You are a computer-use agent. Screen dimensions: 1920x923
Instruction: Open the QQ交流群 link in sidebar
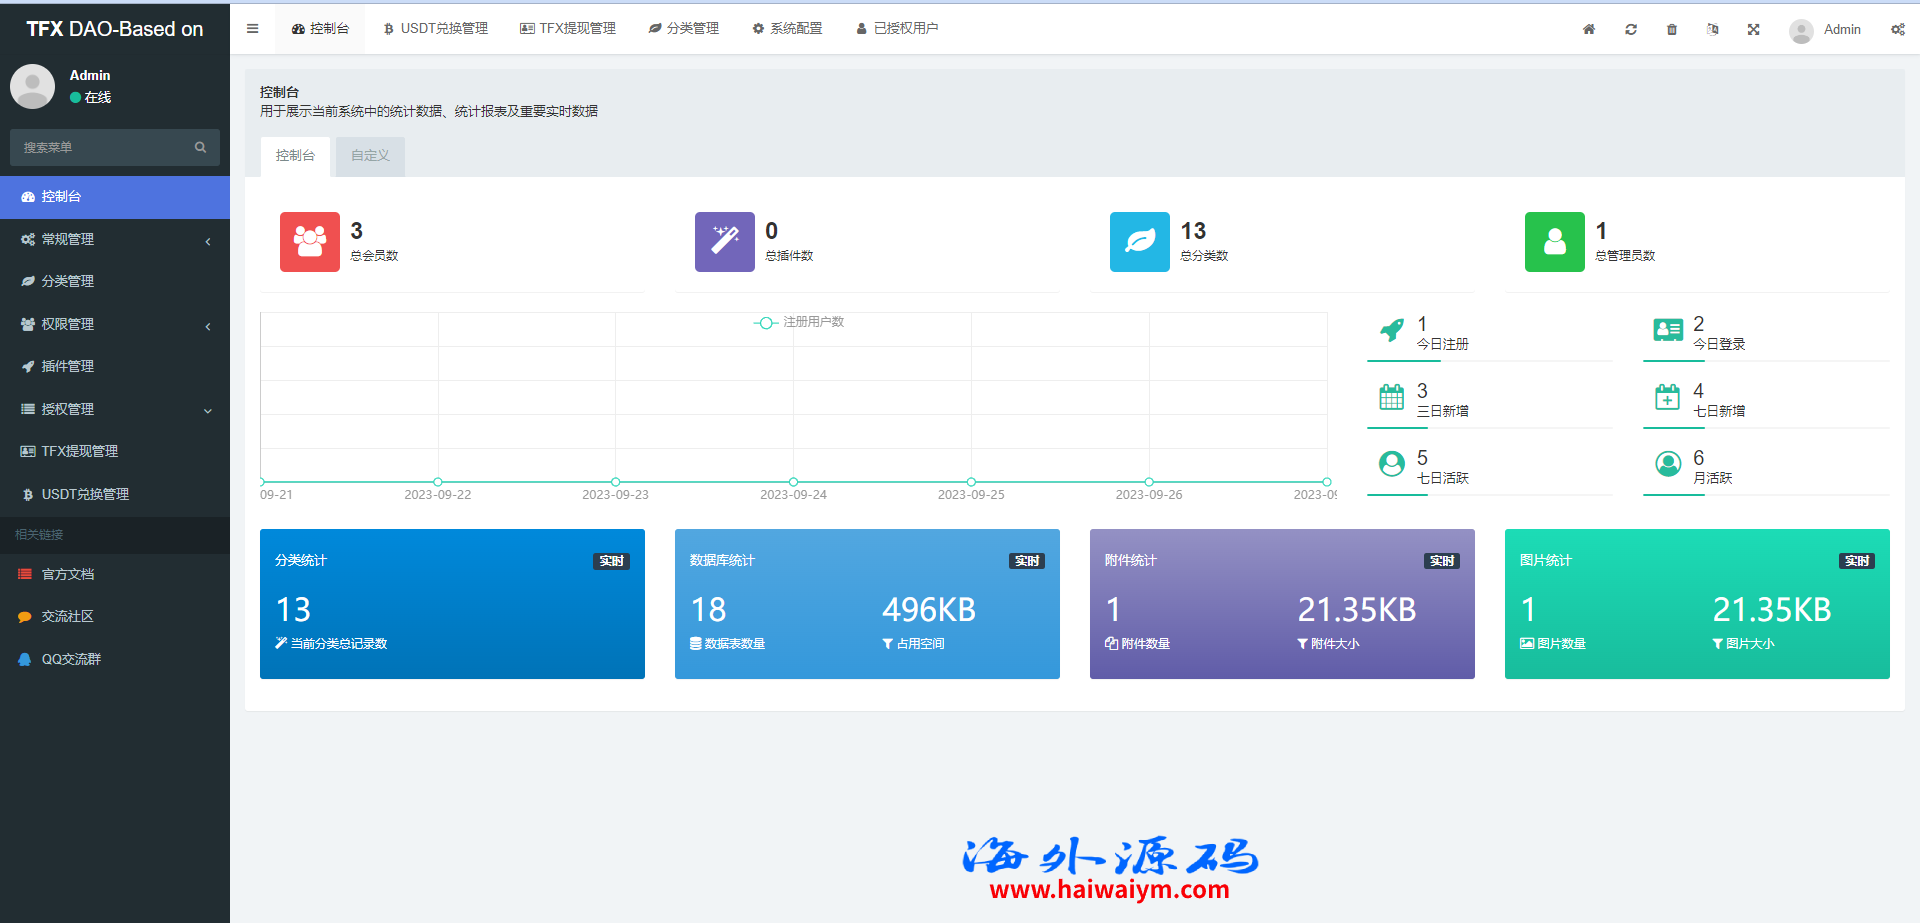pos(71,660)
